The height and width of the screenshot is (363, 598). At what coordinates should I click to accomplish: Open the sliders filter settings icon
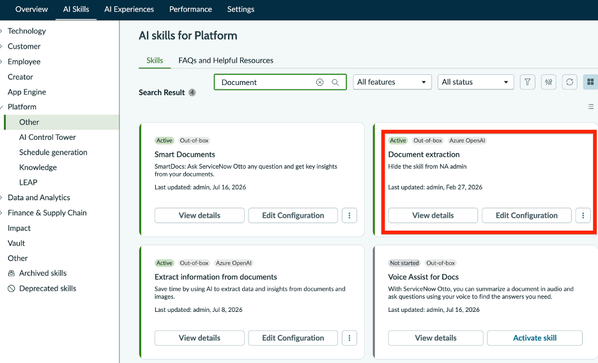548,82
